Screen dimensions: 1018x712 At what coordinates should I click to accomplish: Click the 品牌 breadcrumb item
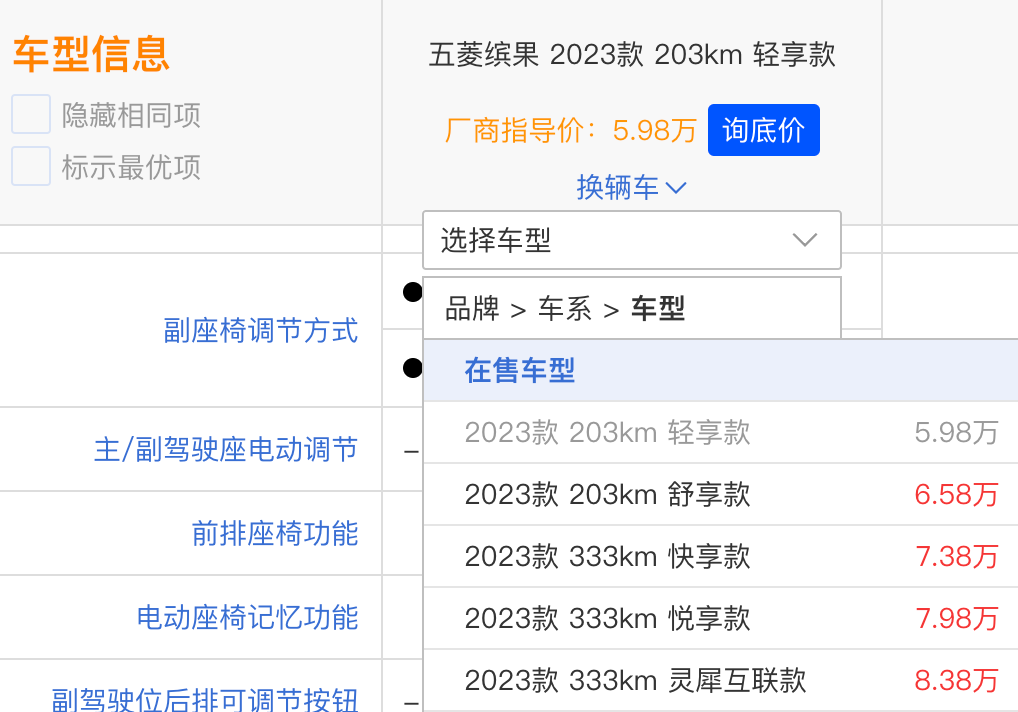tap(472, 309)
